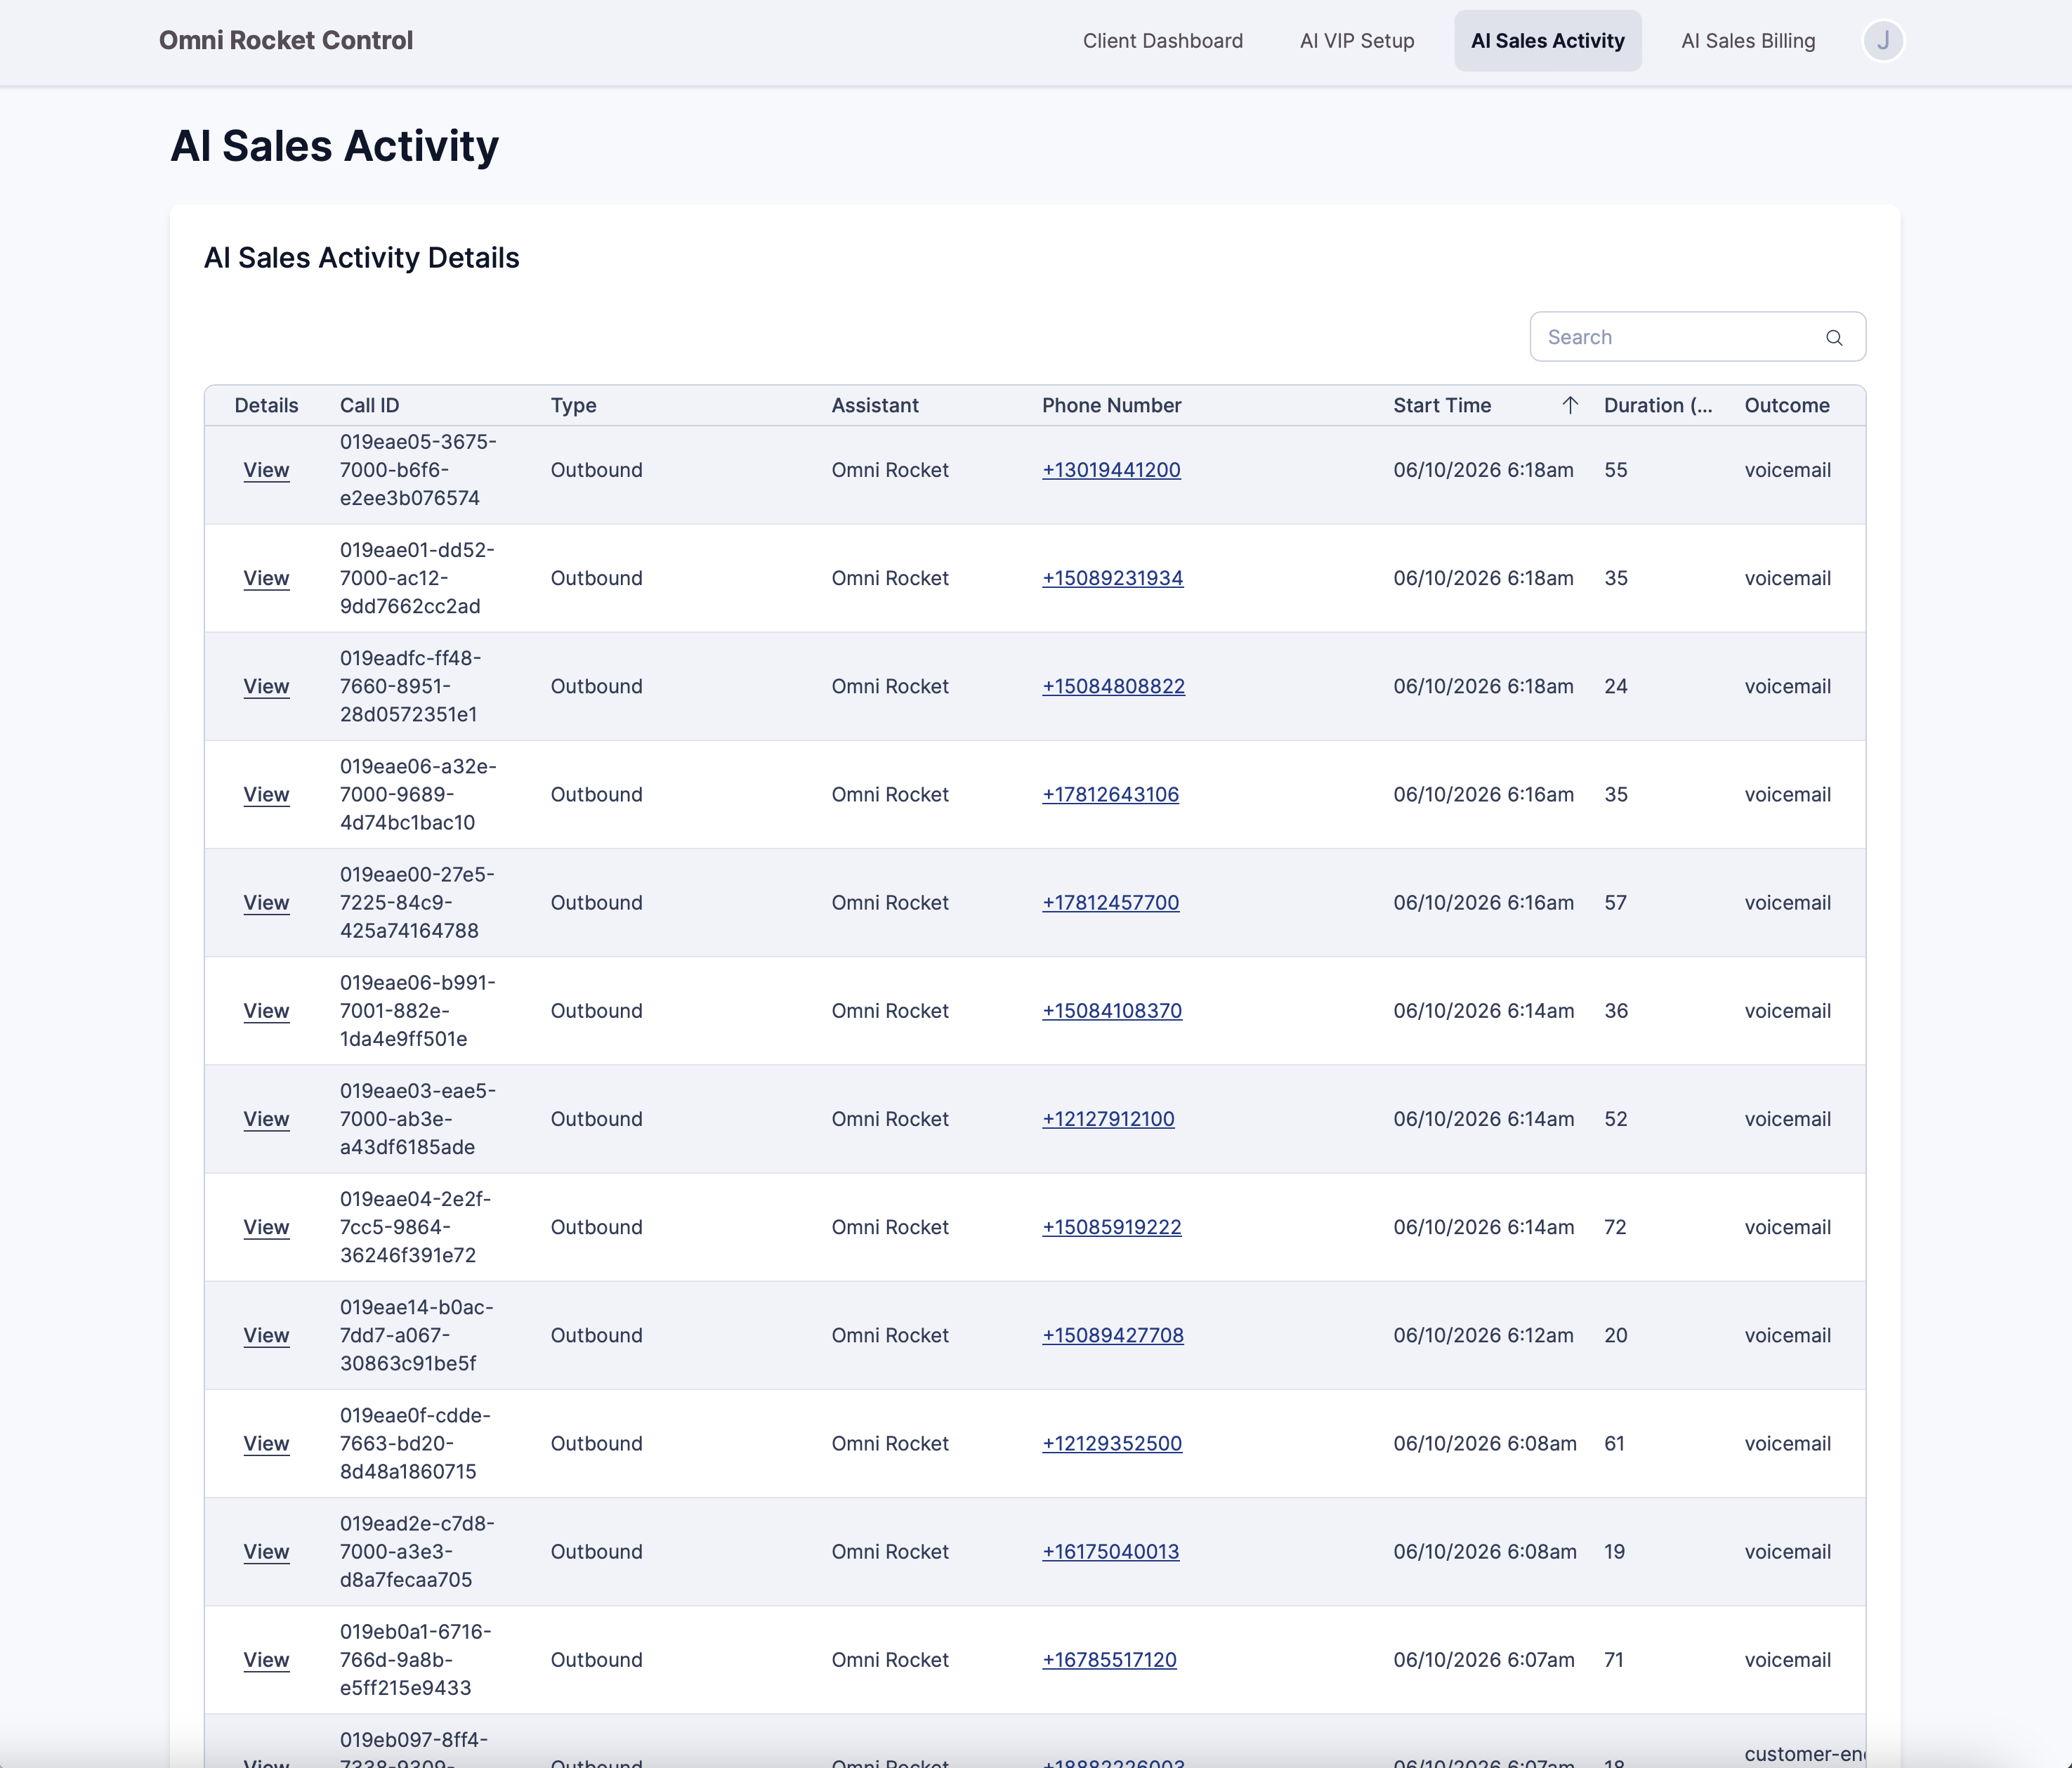This screenshot has height=1768, width=2072.
Task: Open phone number +15085919222
Action: 1112,1227
